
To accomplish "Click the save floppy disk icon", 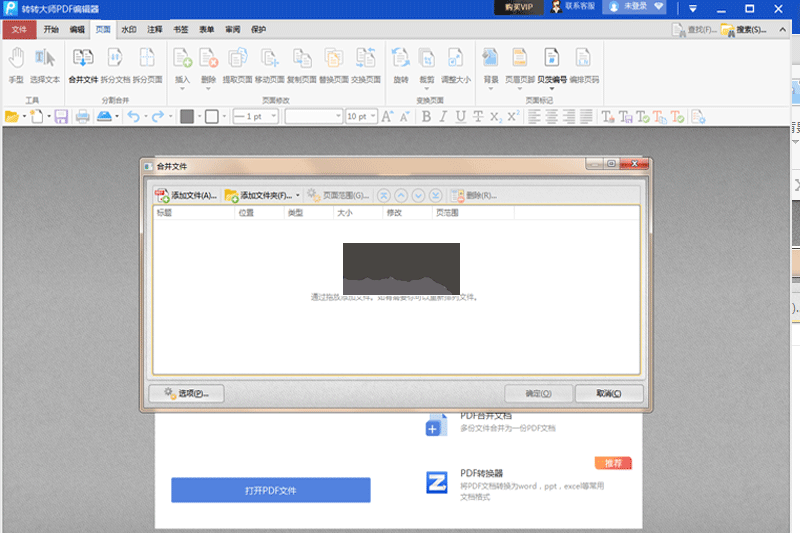I will click(61, 117).
